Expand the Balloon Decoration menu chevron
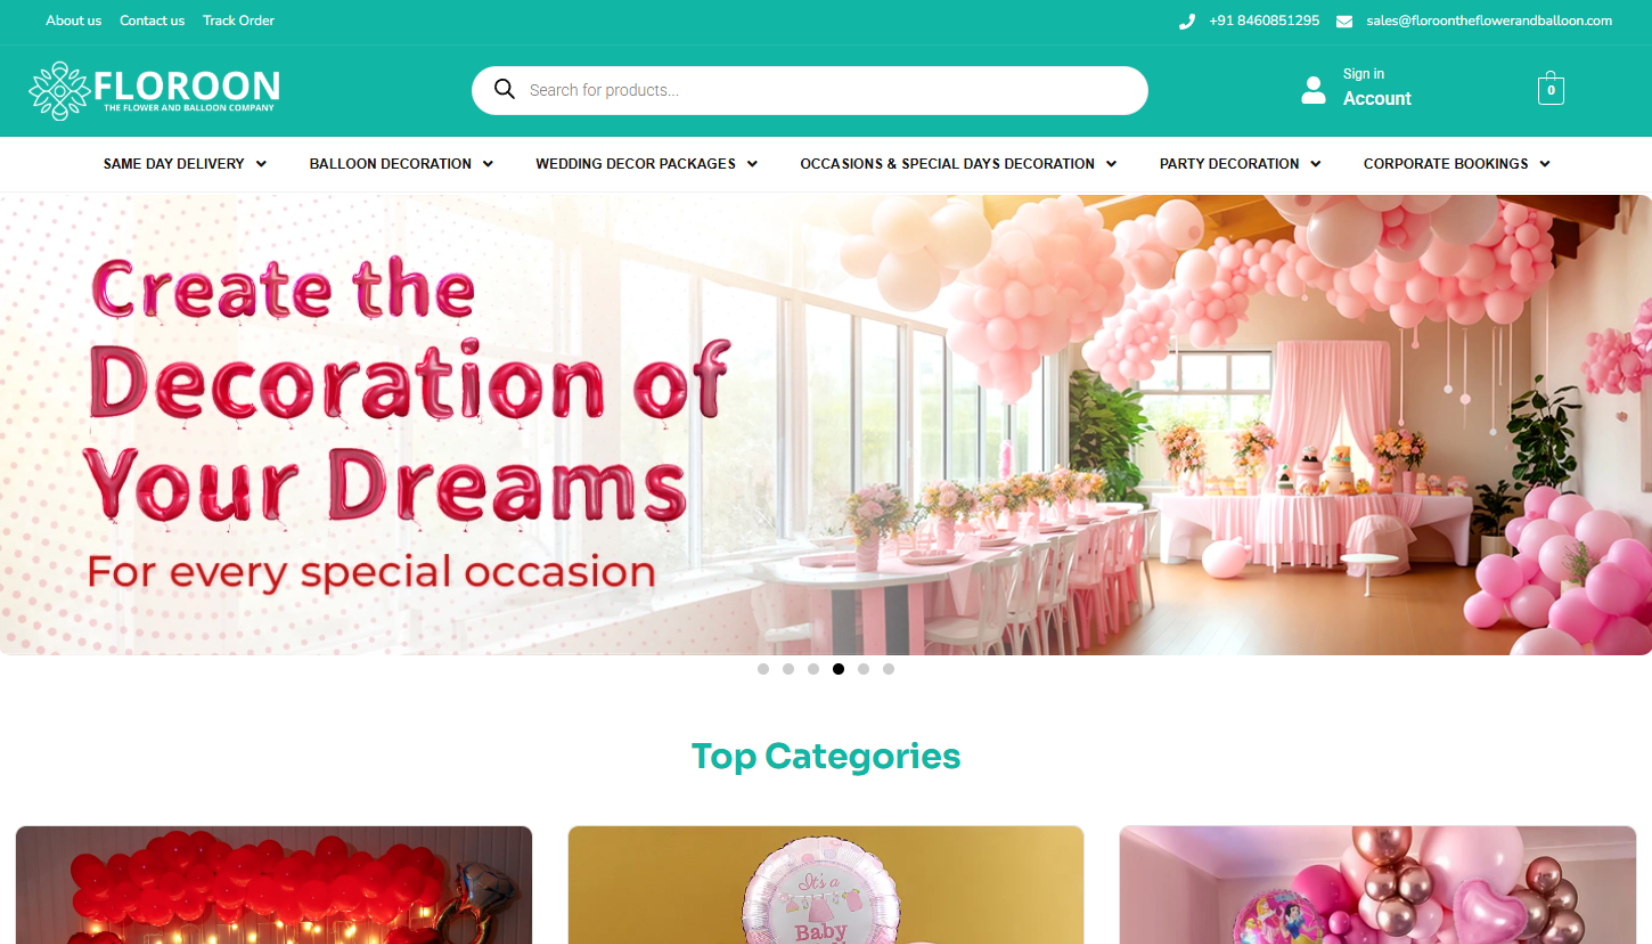 coord(488,164)
